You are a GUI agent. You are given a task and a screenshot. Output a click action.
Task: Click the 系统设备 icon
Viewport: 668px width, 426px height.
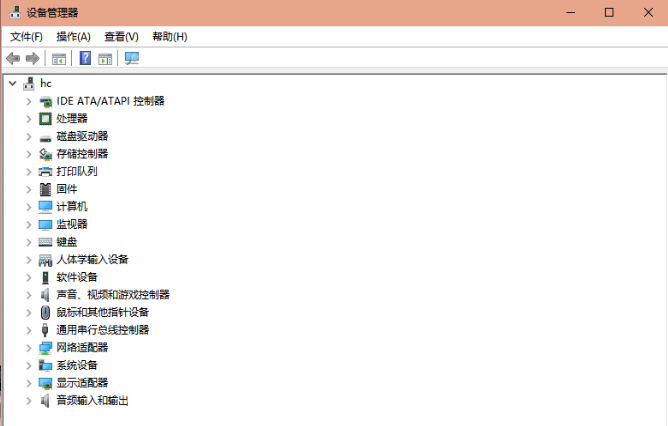click(x=45, y=366)
